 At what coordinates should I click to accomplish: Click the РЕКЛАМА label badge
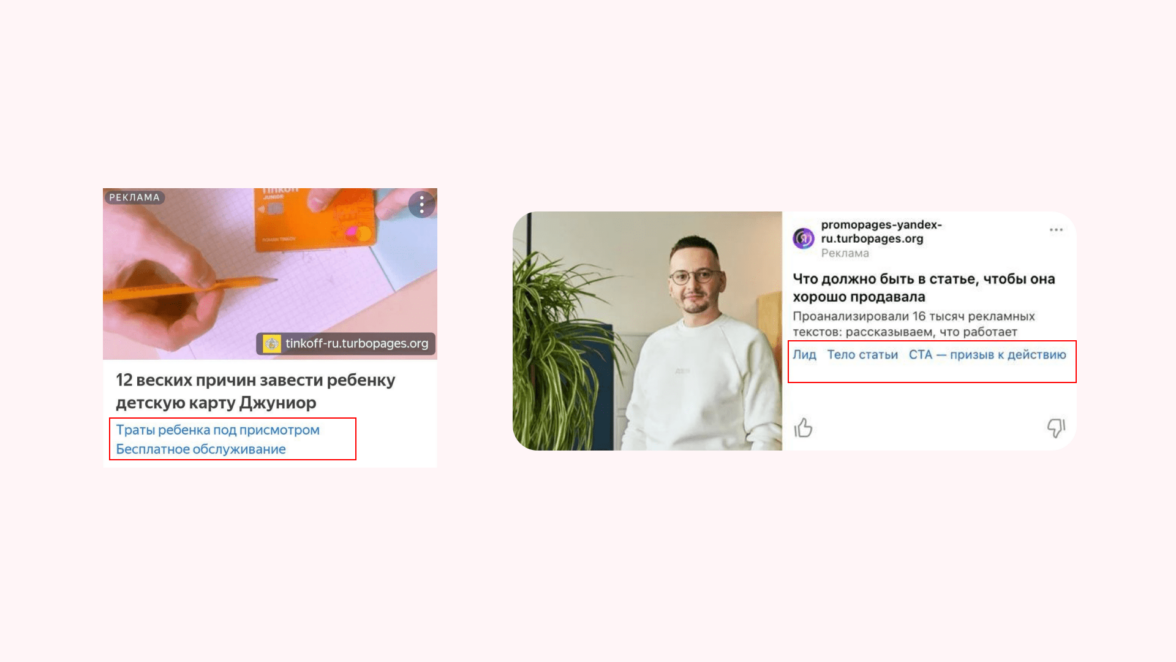coord(134,197)
